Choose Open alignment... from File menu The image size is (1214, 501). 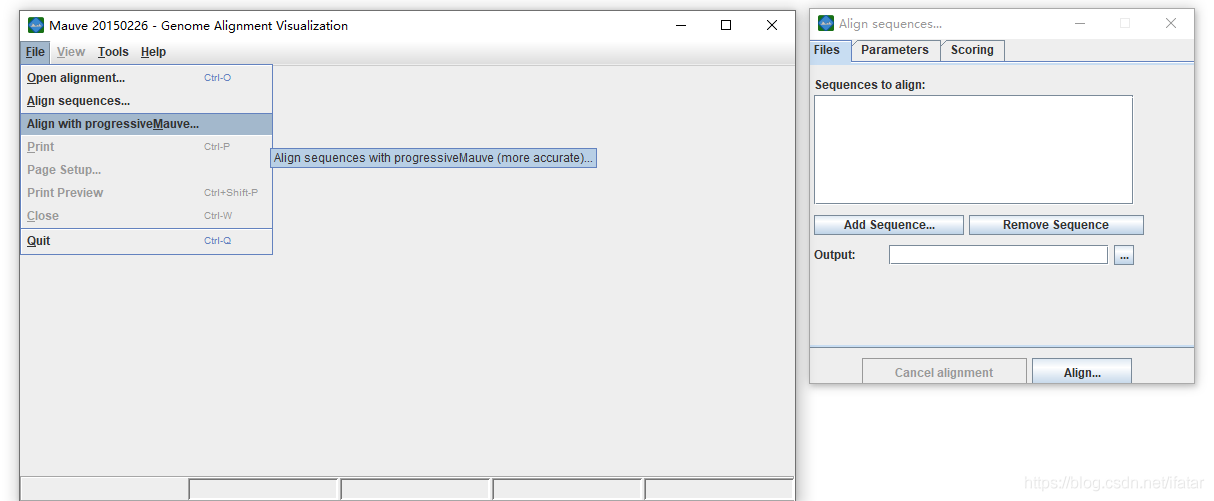click(x=146, y=78)
